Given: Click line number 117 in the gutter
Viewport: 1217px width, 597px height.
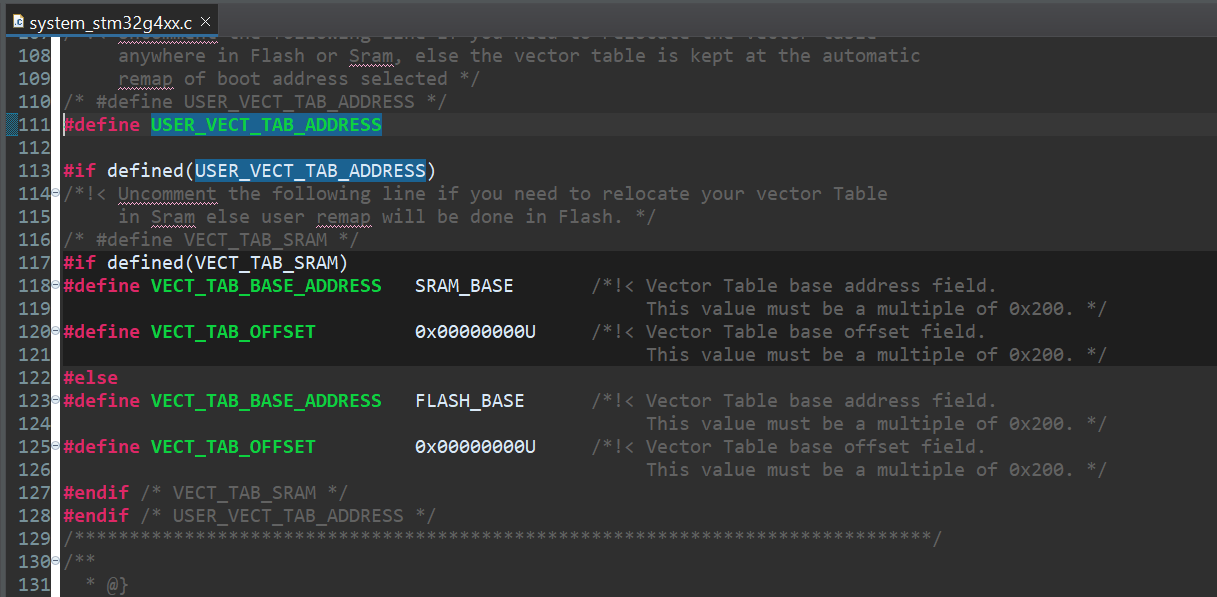Looking at the screenshot, I should coord(33,263).
